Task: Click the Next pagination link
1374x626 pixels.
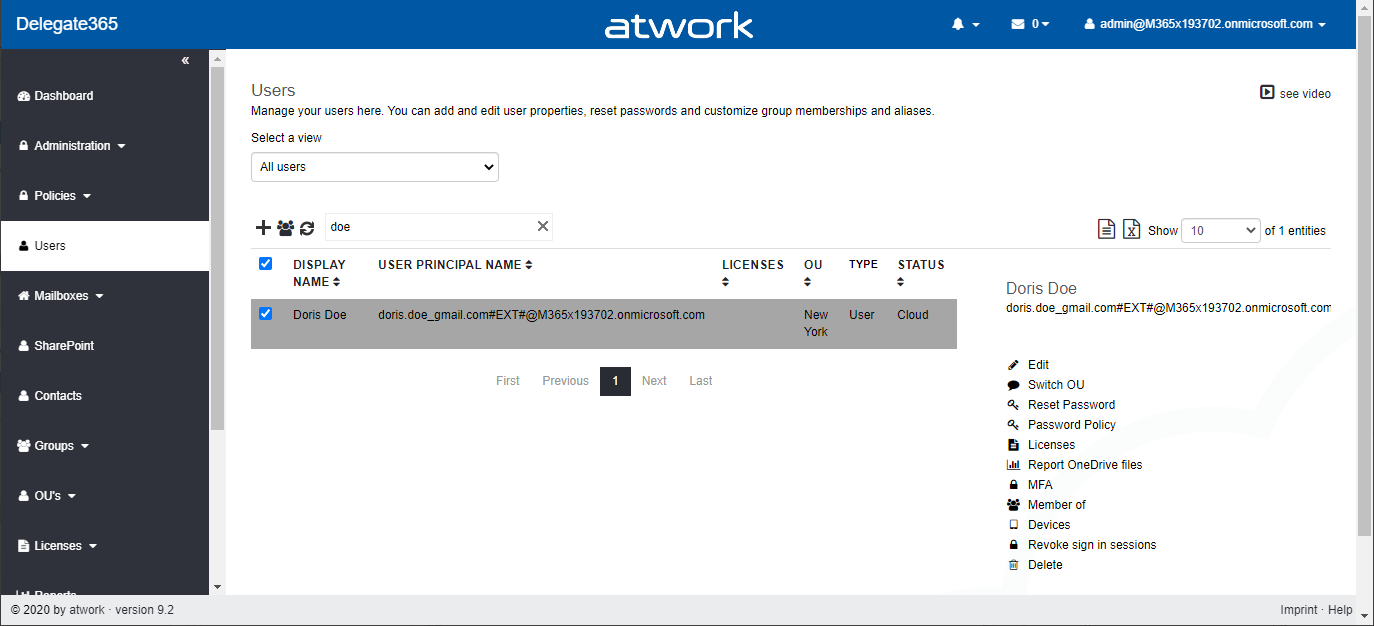Action: pyautogui.click(x=654, y=381)
